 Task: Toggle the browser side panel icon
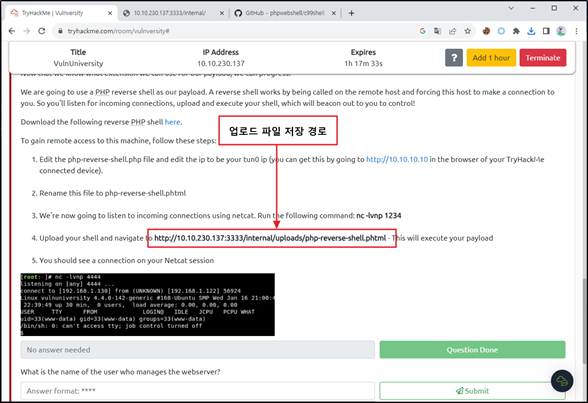(x=546, y=31)
